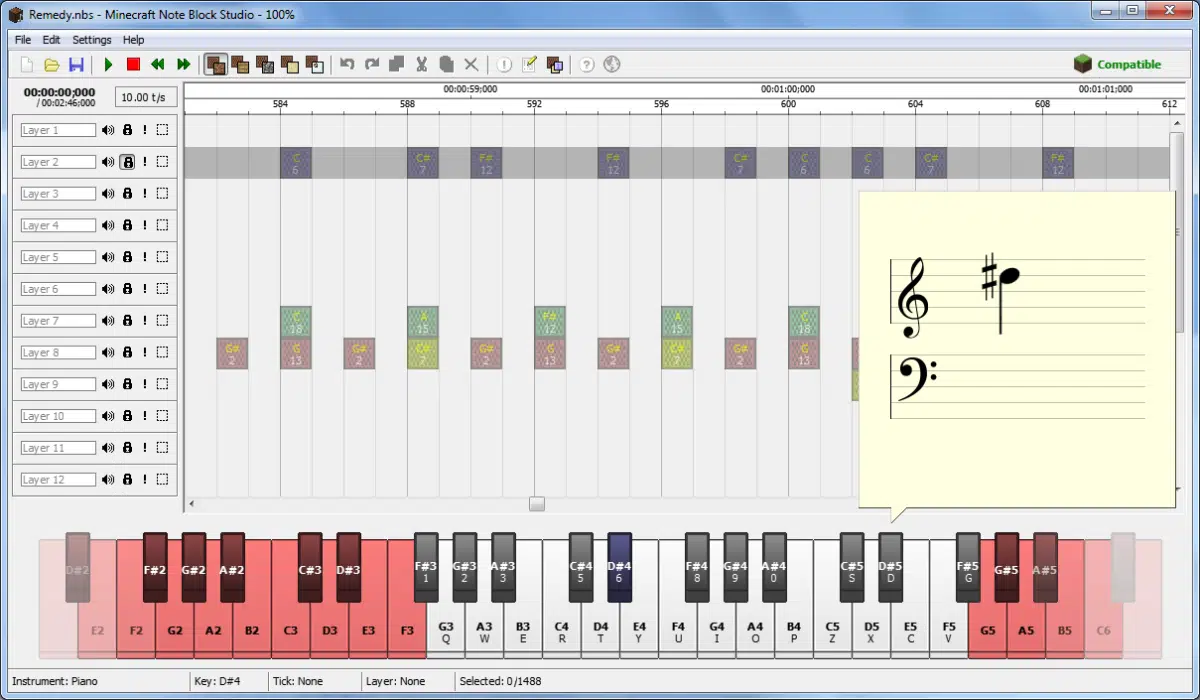Image resolution: width=1200 pixels, height=700 pixels.
Task: Click the Layer 7 name field
Action: coord(58,321)
